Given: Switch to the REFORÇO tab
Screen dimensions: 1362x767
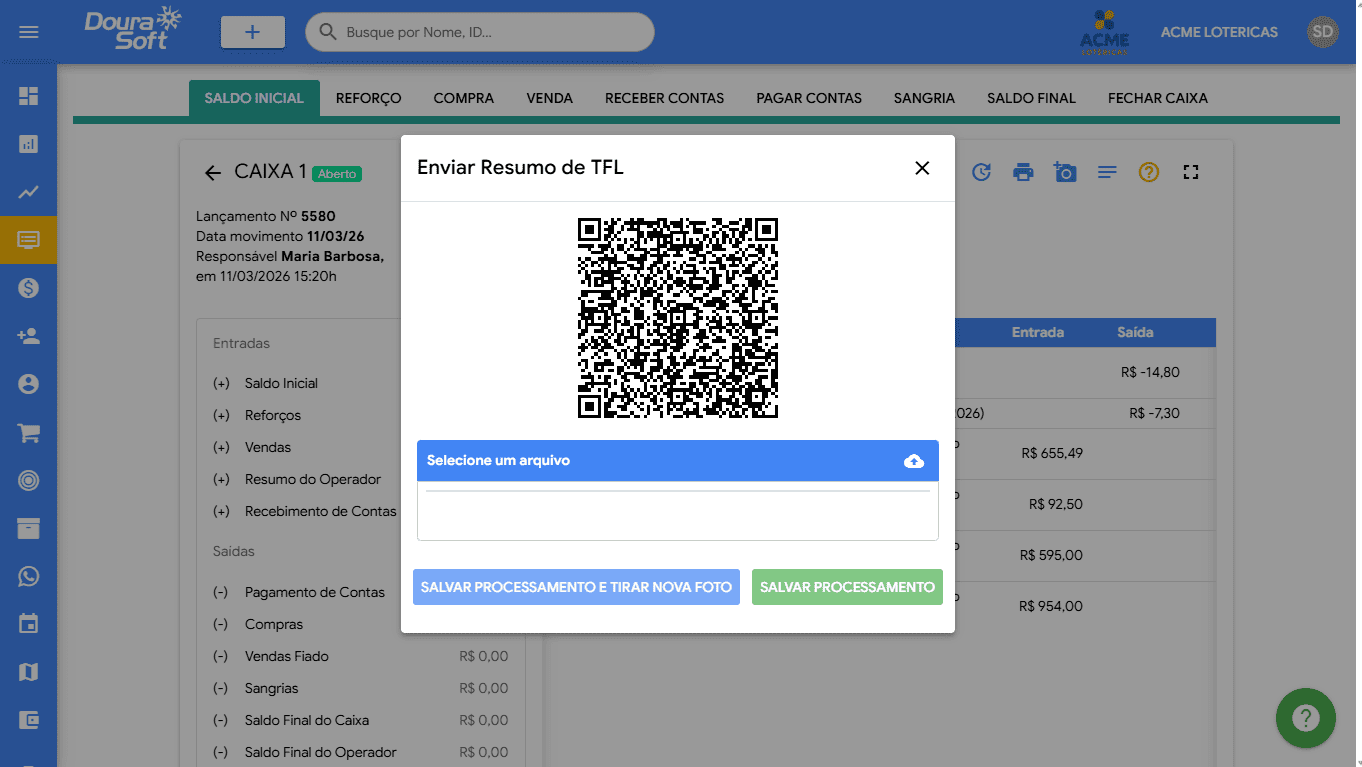Looking at the screenshot, I should point(368,98).
